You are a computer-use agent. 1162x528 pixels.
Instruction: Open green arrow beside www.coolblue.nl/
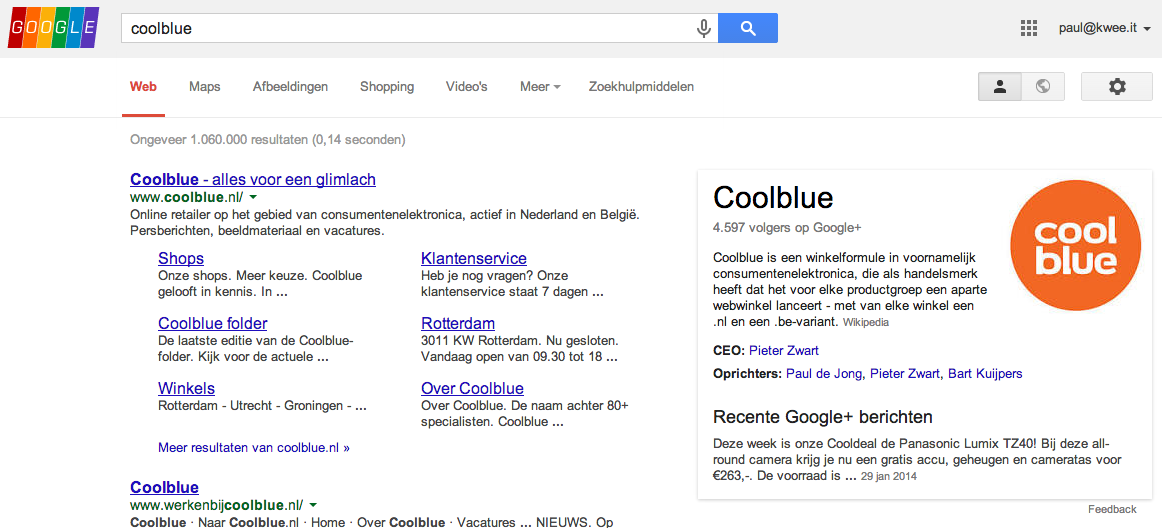(x=253, y=197)
